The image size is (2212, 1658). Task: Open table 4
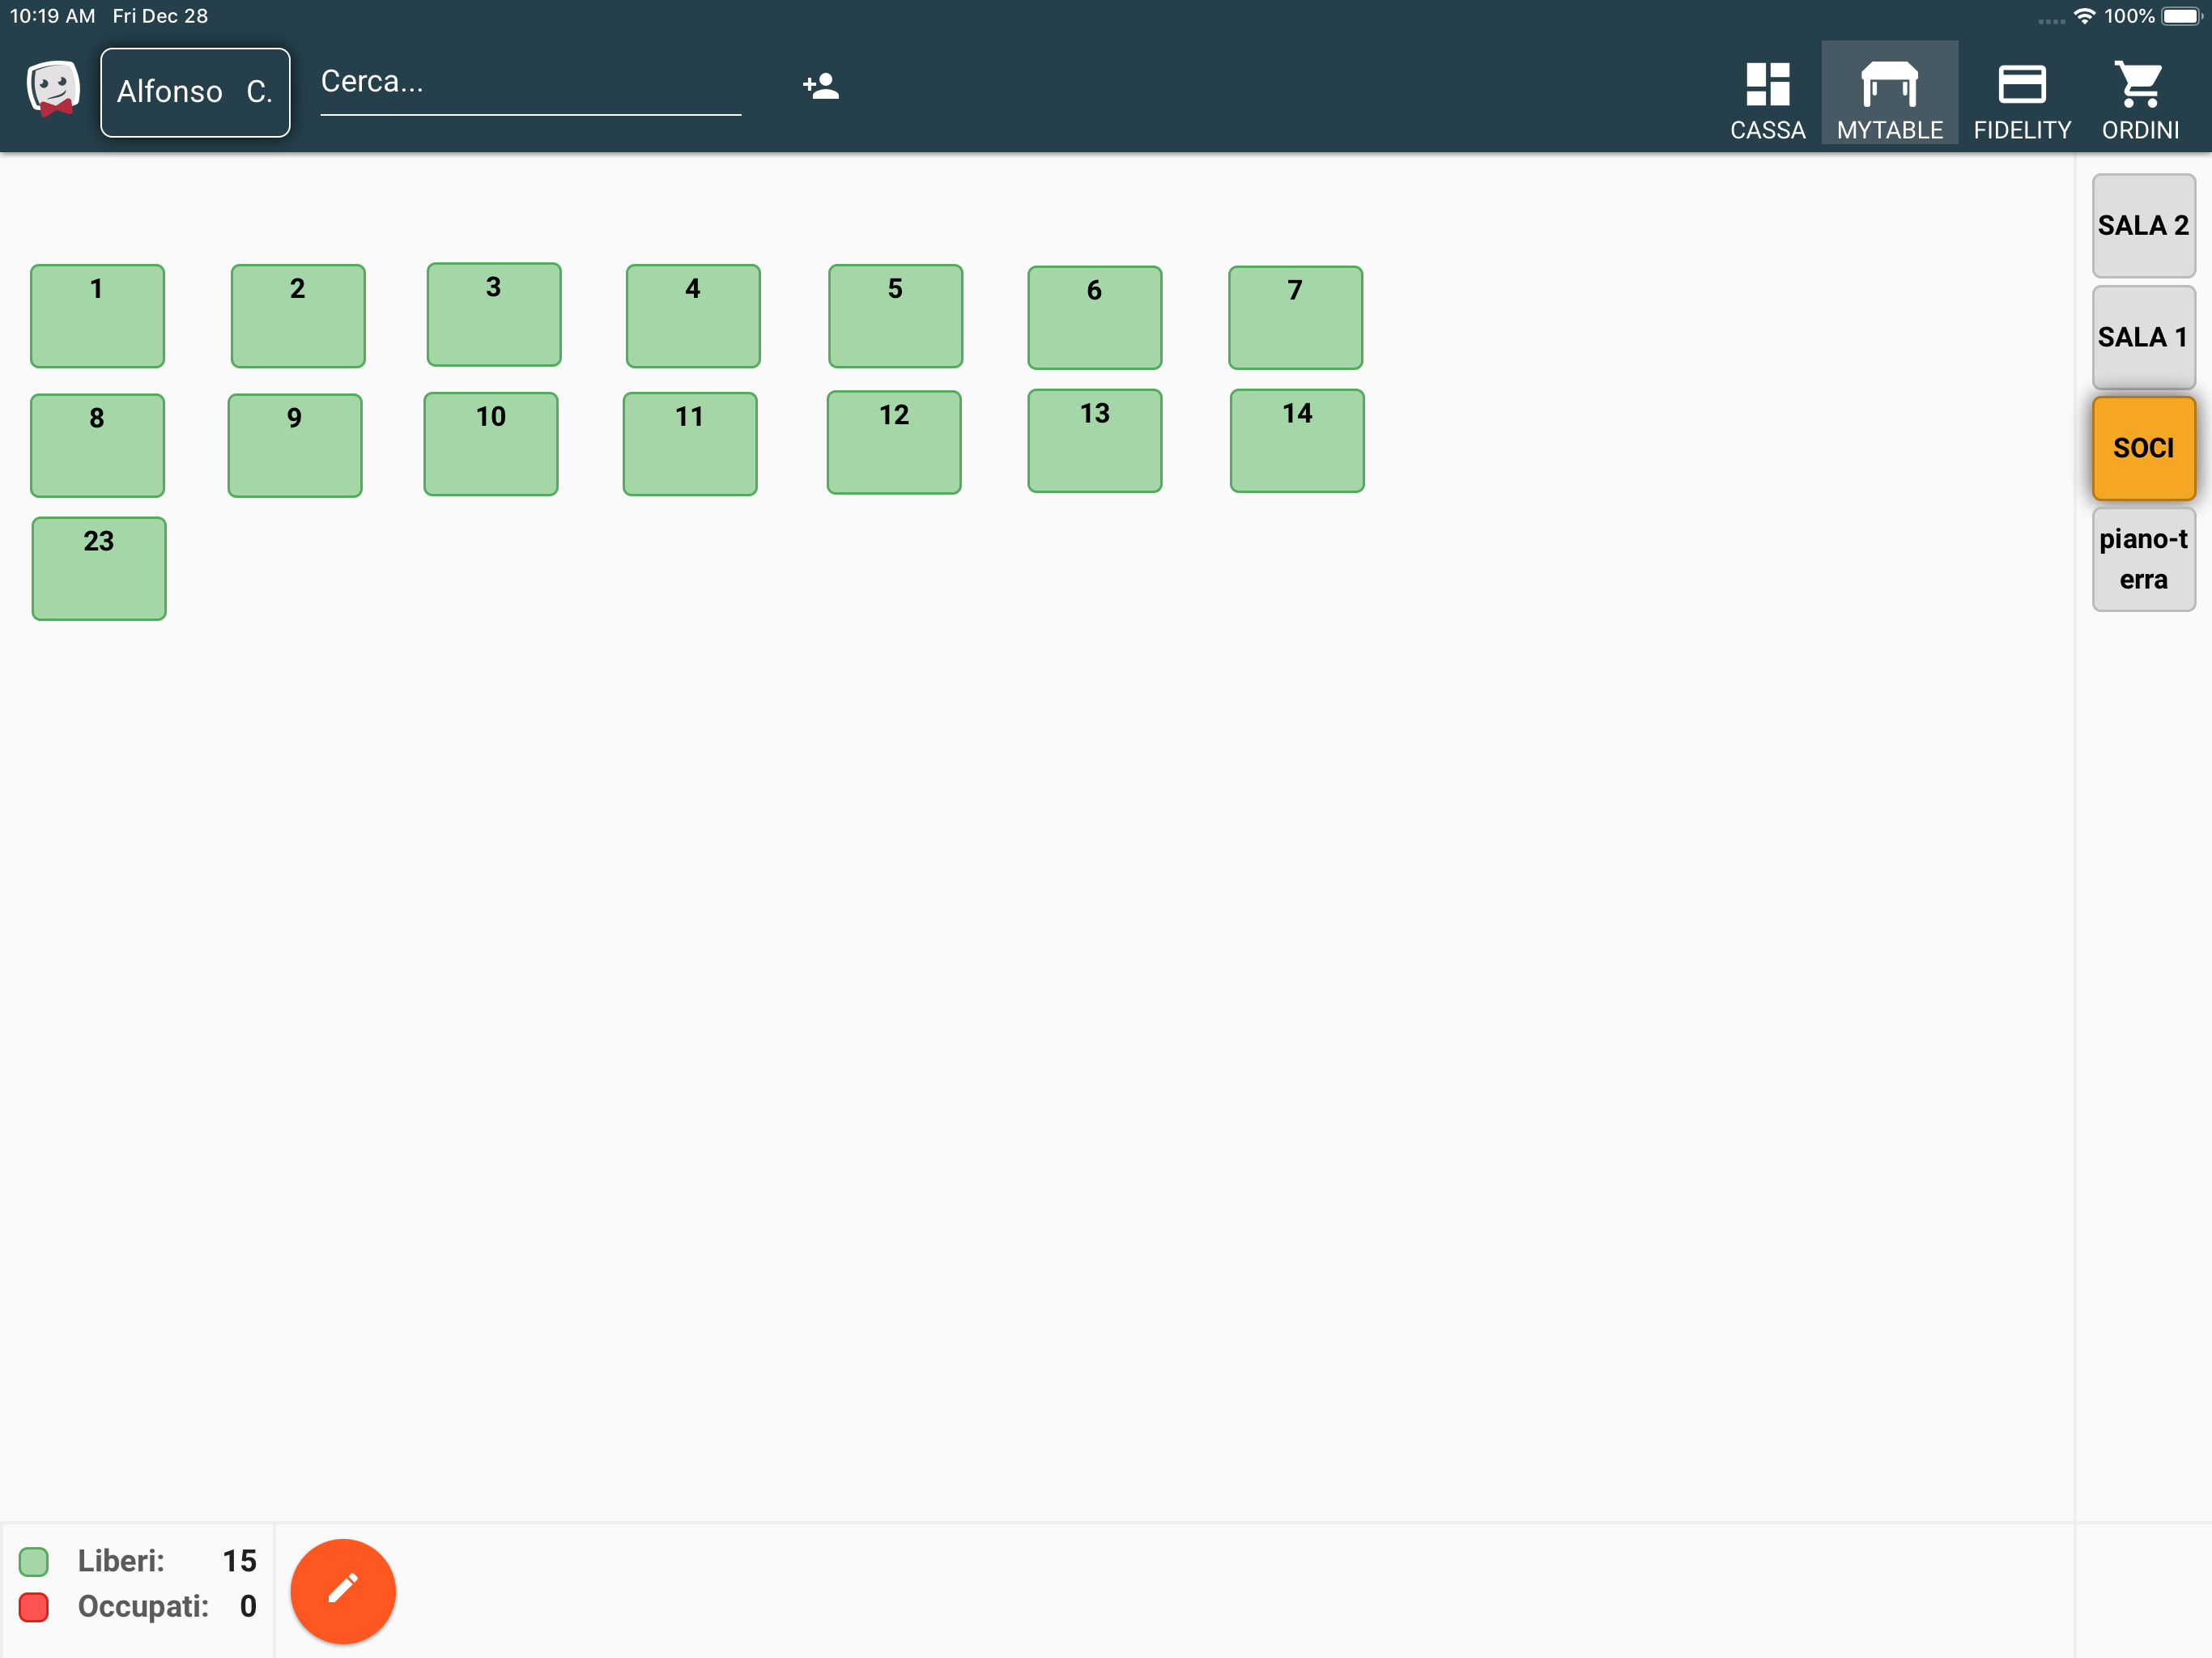pos(693,316)
